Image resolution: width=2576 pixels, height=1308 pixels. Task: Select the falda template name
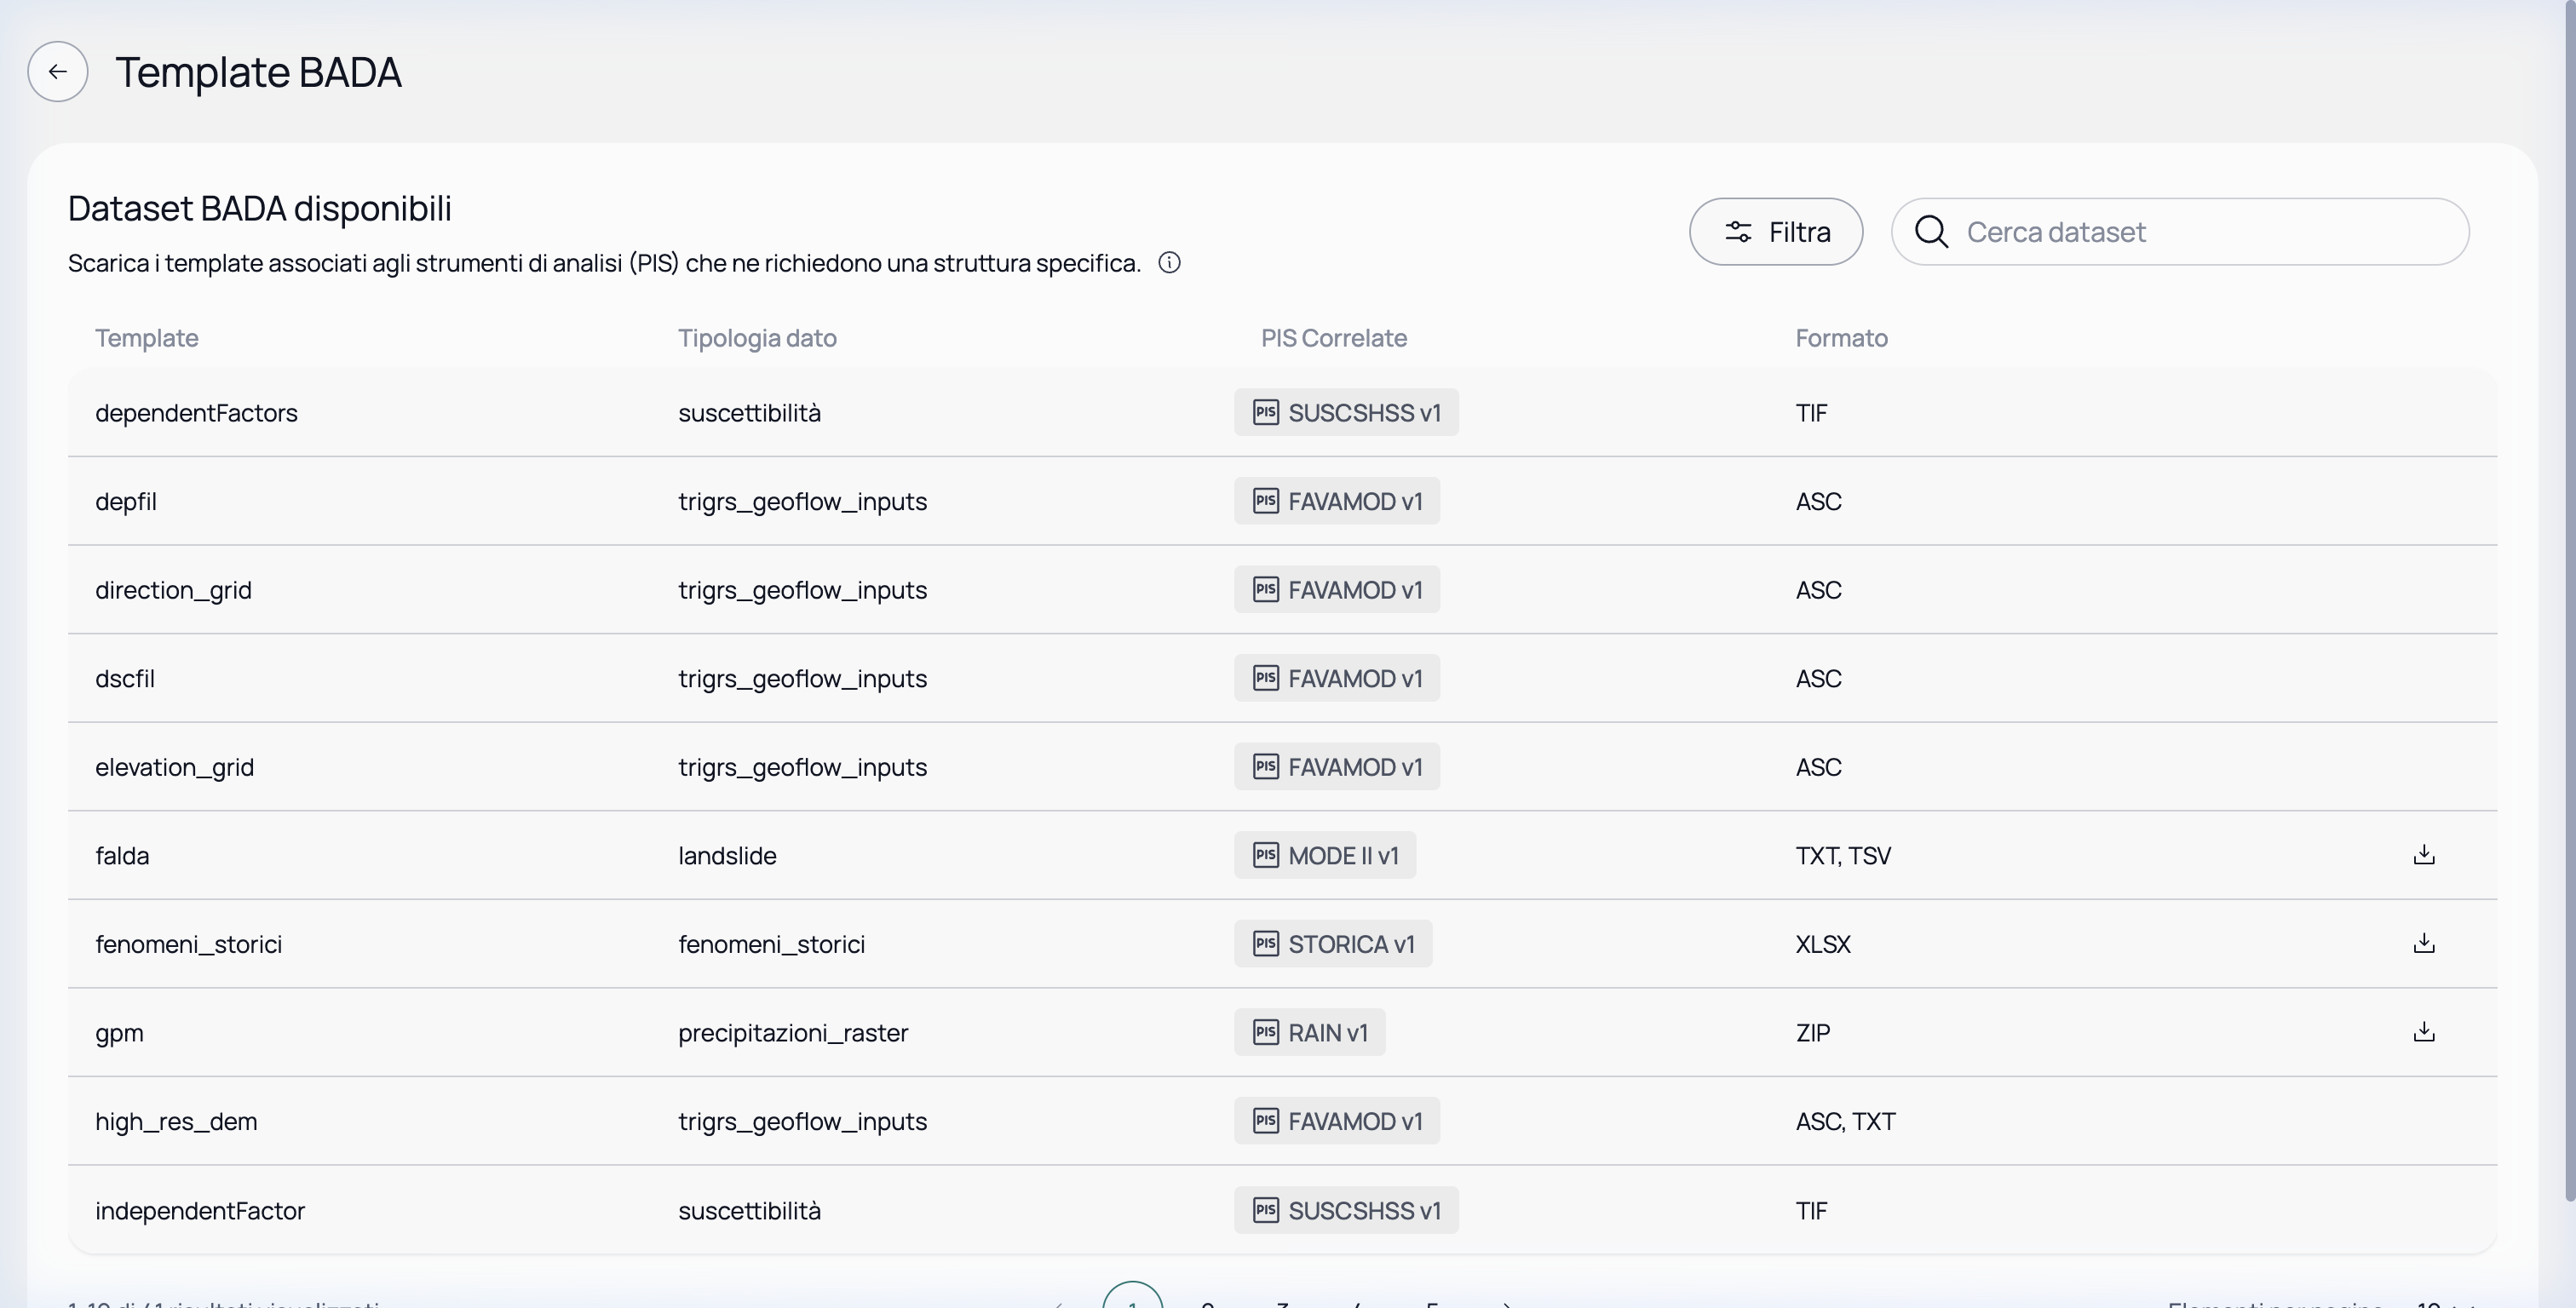click(122, 855)
